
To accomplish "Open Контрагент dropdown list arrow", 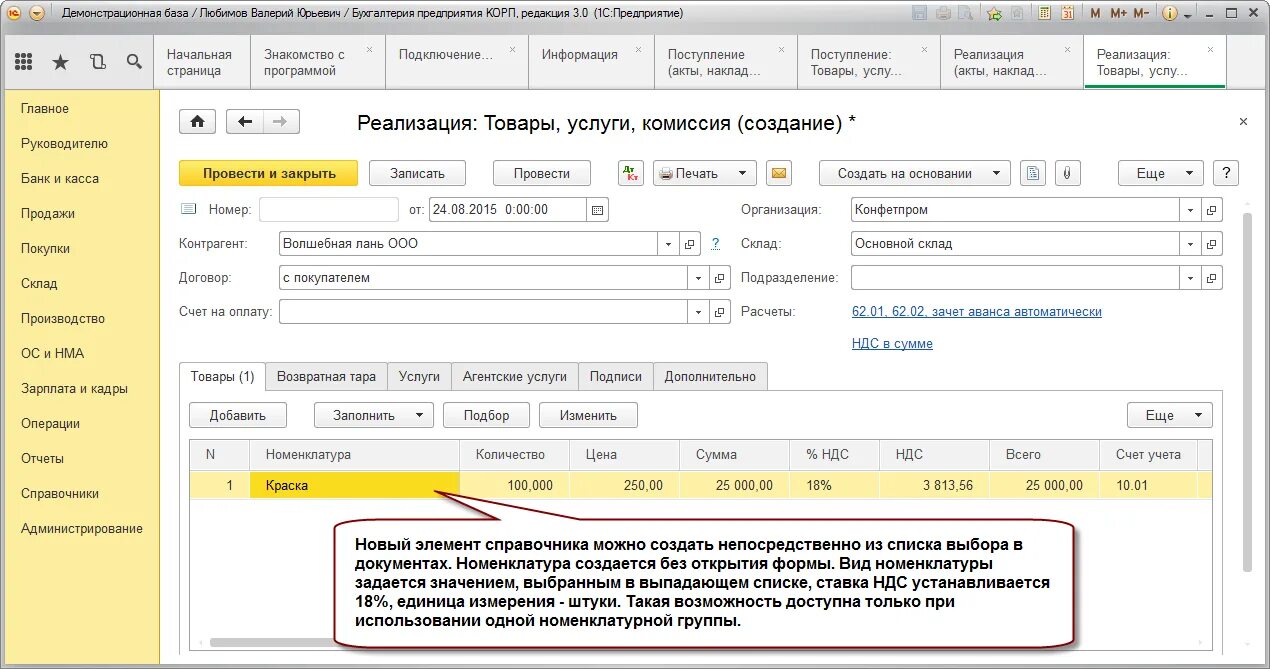I will pyautogui.click(x=668, y=244).
